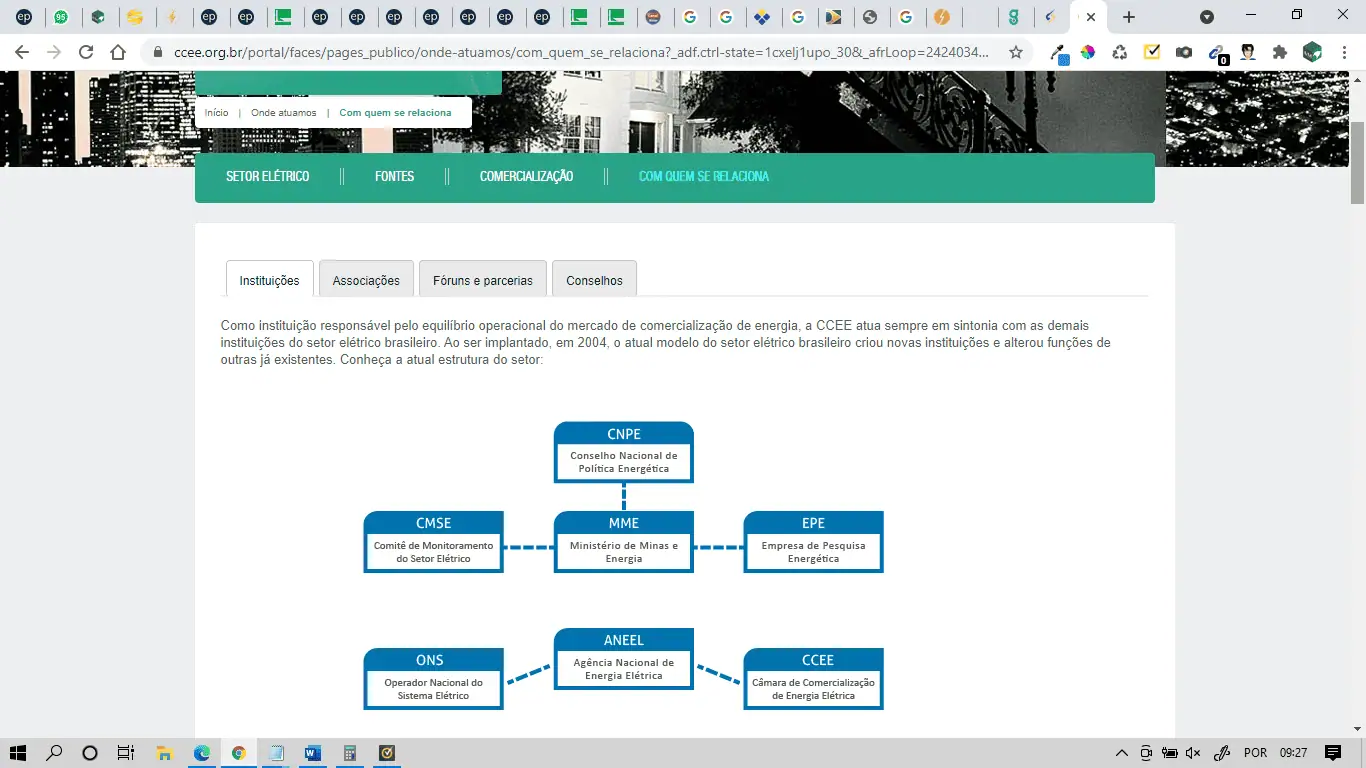Open the browser home page
The image size is (1366, 768).
click(x=118, y=52)
